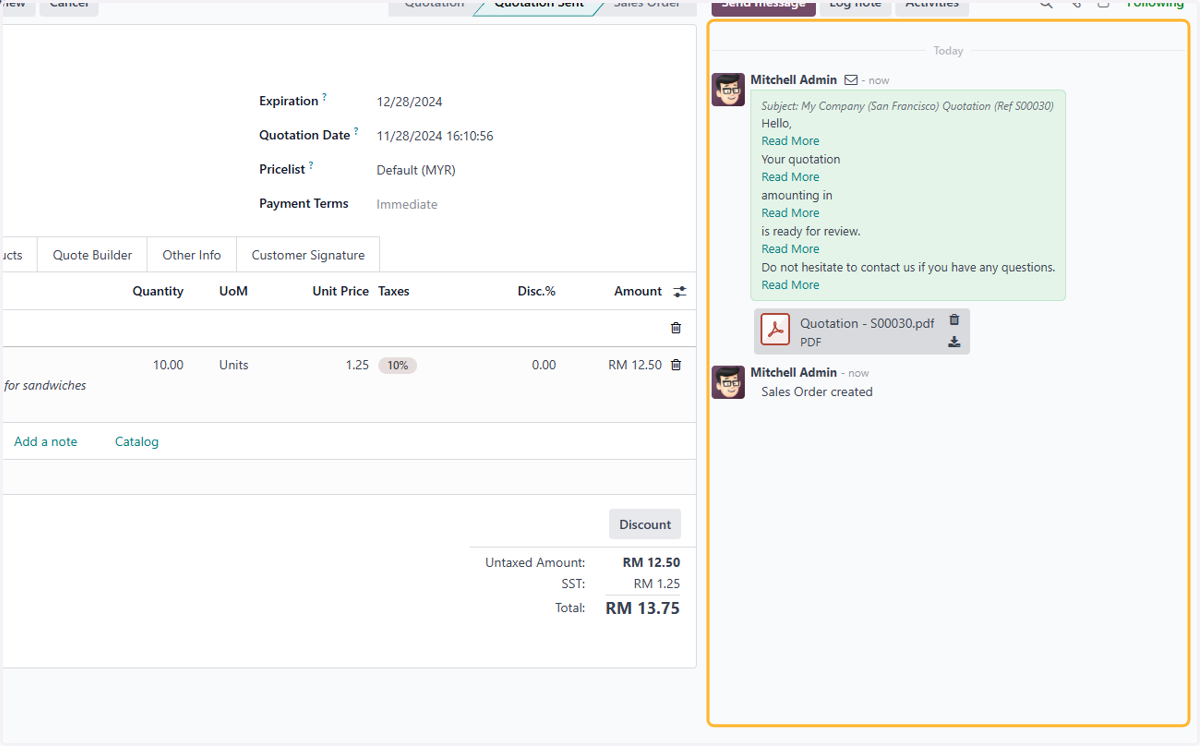This screenshot has width=1200, height=746.
Task: Open the Quotation - S00030.pdf file name
Action: 867,323
